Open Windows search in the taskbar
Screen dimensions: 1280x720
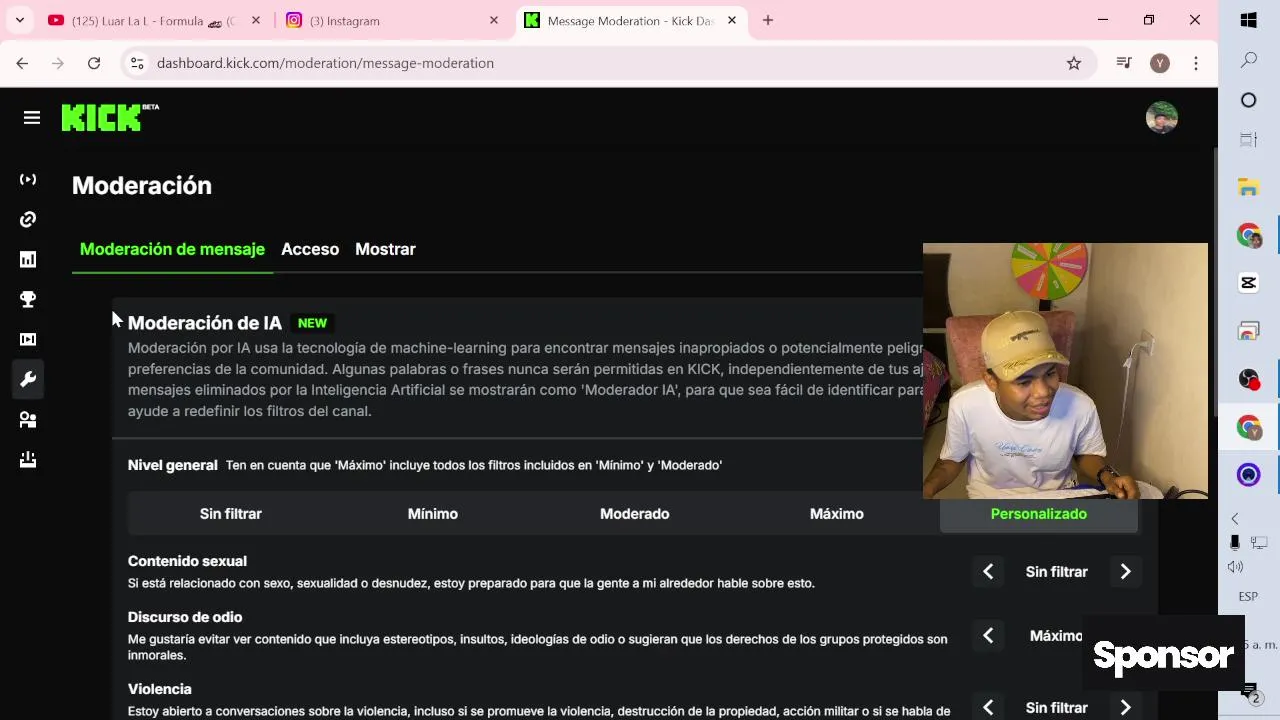coord(1249,60)
